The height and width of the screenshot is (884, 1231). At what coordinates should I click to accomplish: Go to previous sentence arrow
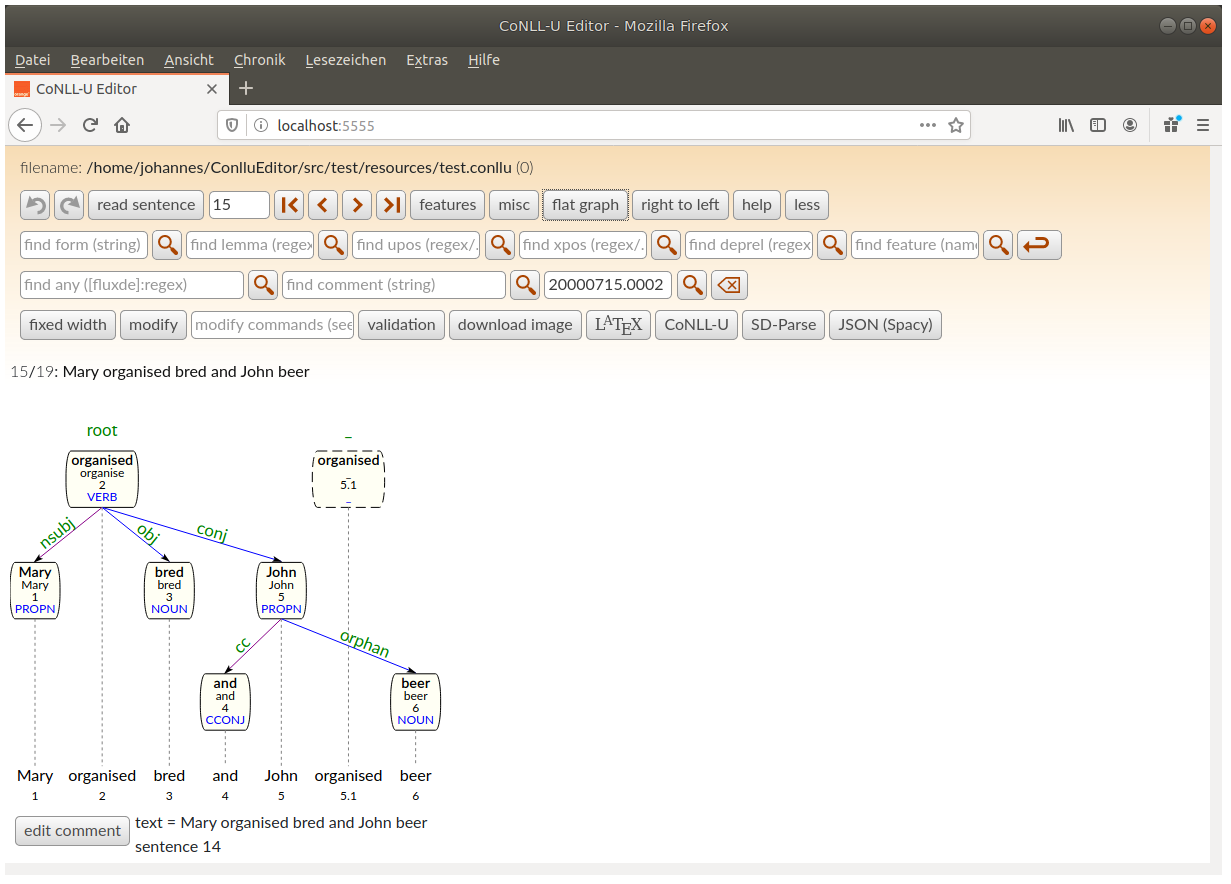tap(323, 205)
